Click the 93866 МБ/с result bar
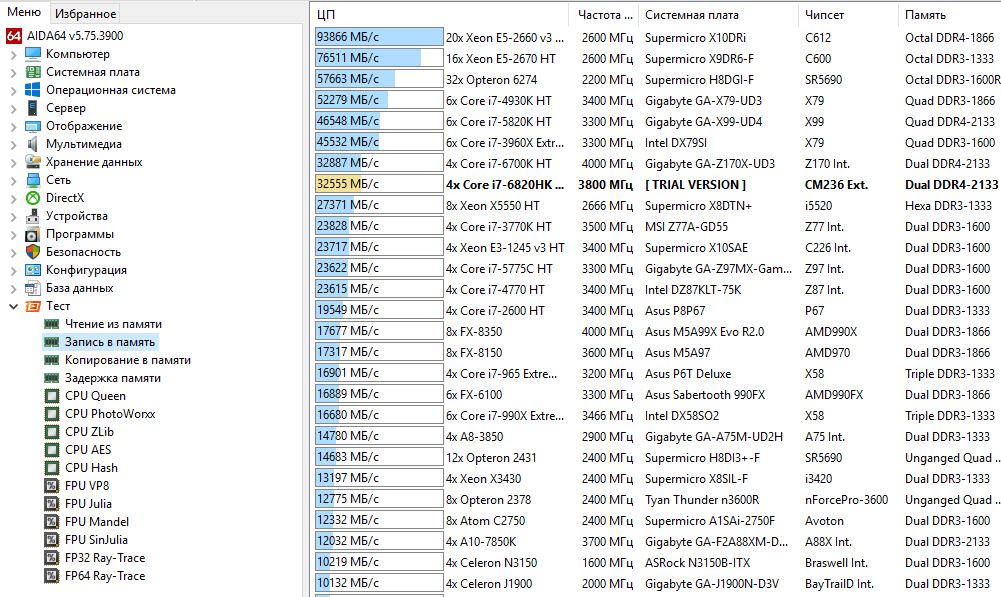The width and height of the screenshot is (1001, 597). coord(379,37)
